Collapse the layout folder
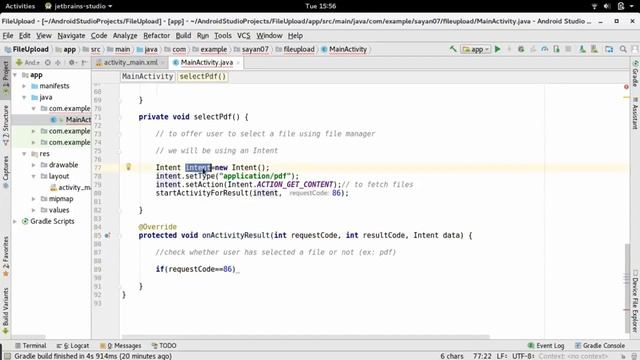 (x=33, y=176)
